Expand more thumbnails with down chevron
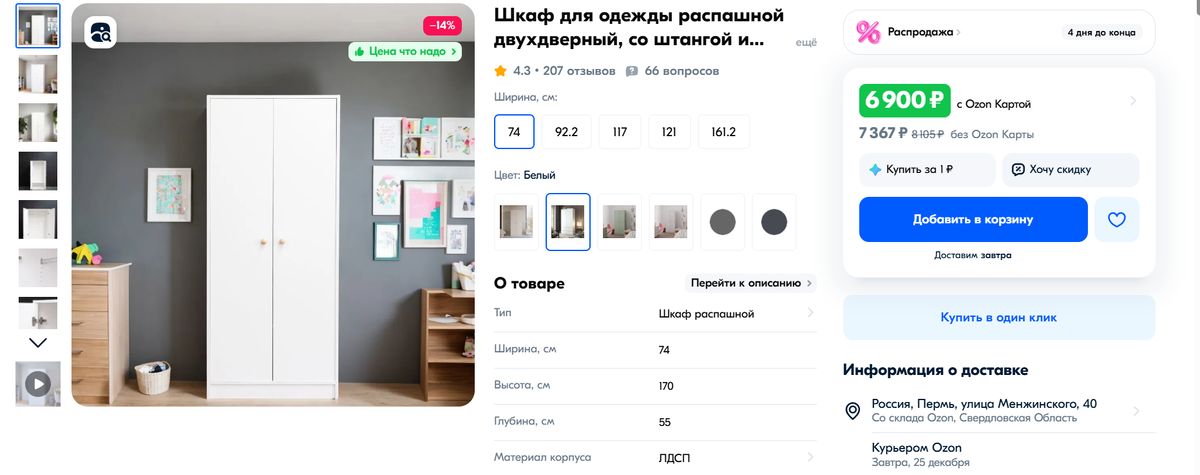Viewport: 1200px width, 475px height. [x=38, y=342]
